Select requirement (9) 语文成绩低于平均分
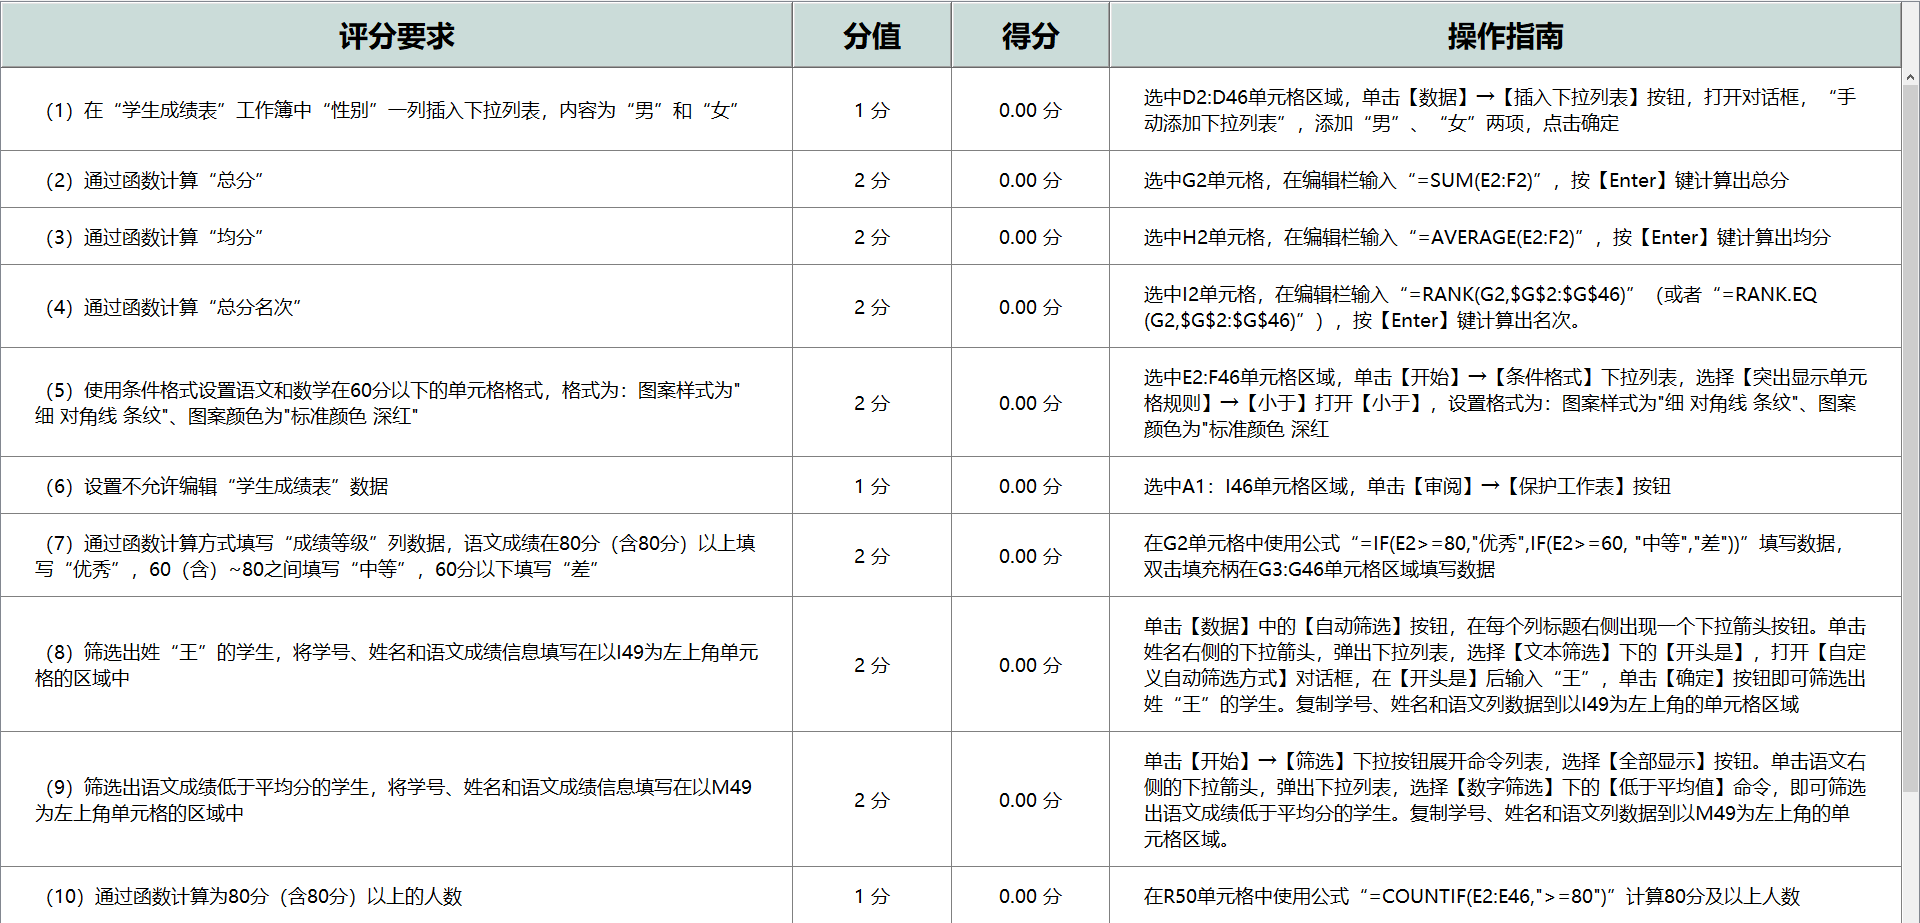The image size is (1920, 923). (394, 800)
